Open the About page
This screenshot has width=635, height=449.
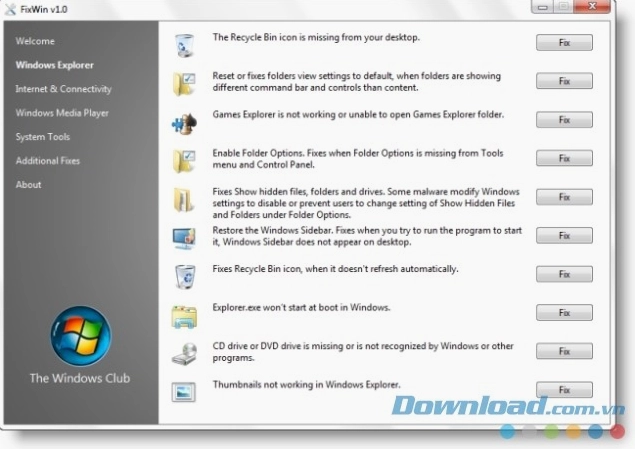[x=28, y=184]
